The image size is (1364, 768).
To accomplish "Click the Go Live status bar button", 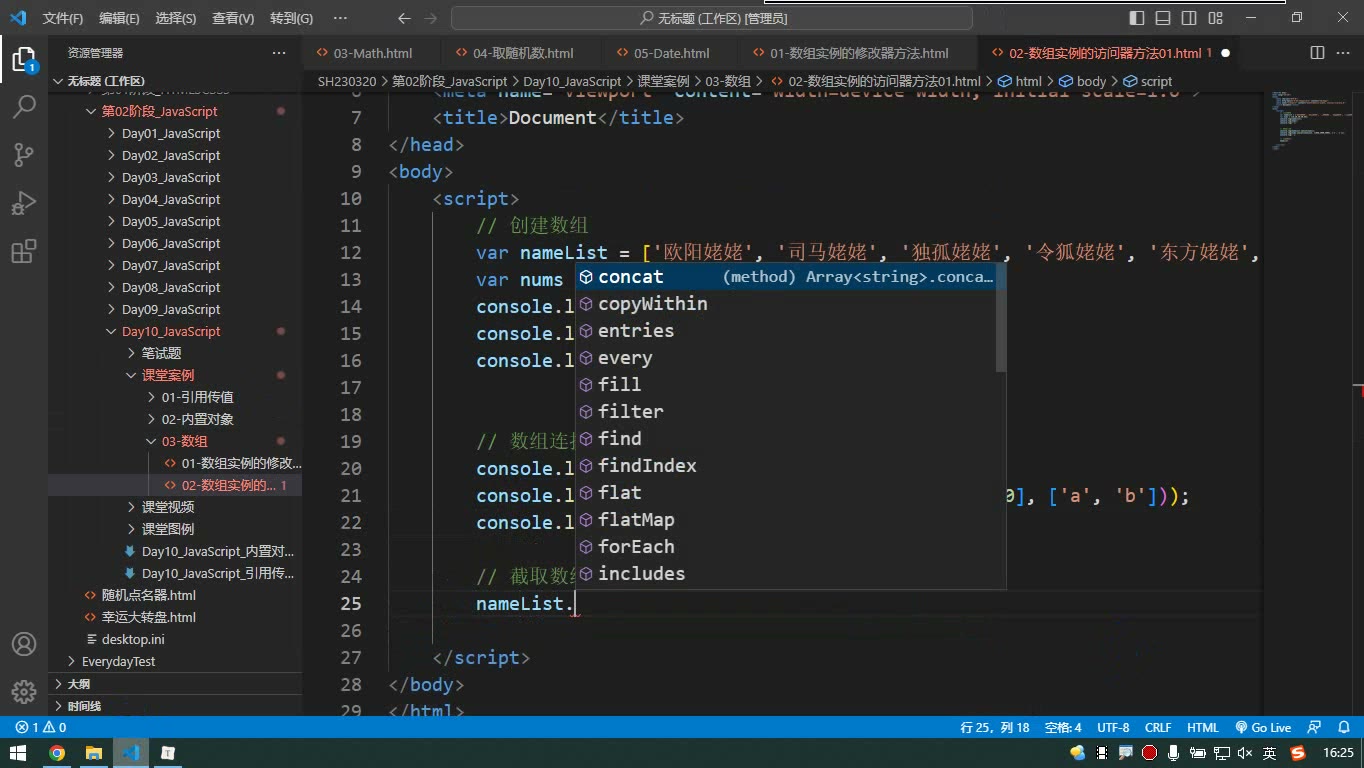I will 1263,728.
